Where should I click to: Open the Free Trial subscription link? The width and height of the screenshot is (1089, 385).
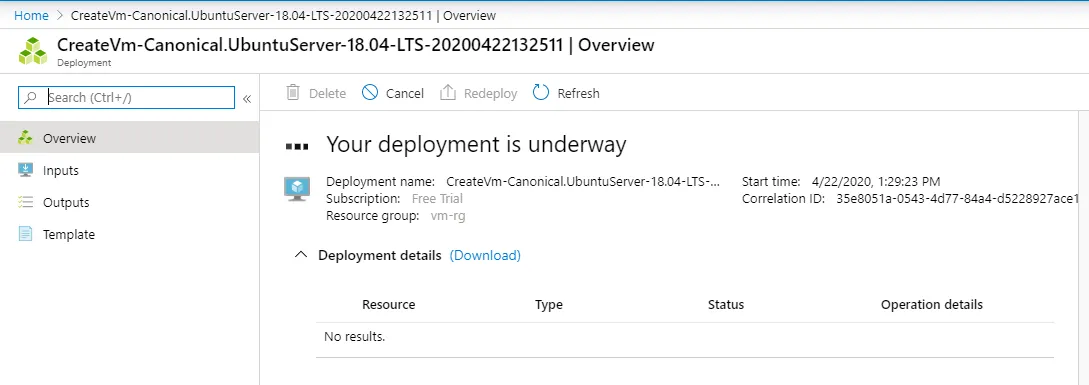pos(437,198)
